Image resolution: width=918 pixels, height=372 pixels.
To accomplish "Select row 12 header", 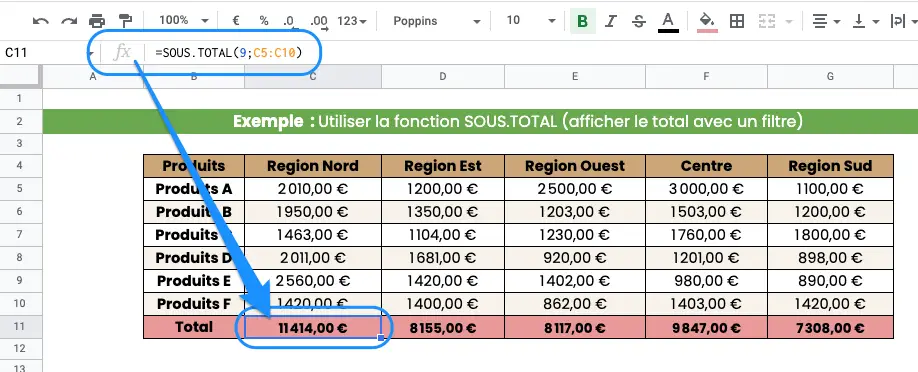I will (20, 349).
